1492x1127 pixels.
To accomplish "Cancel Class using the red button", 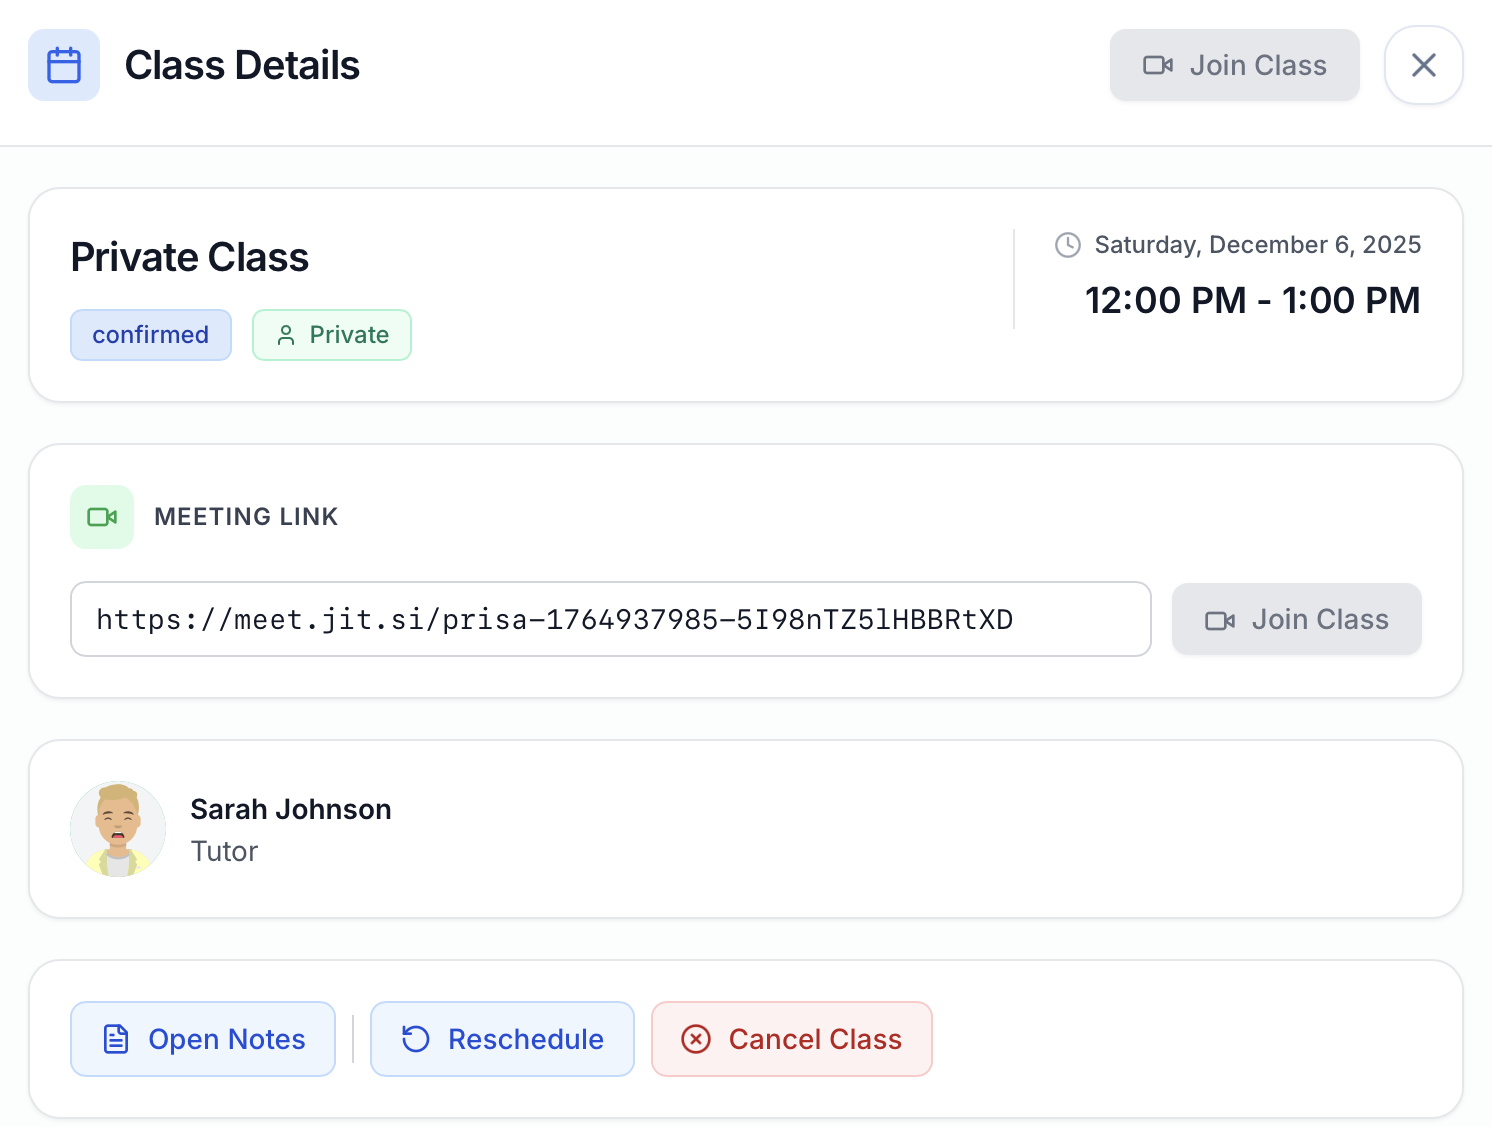I will click(791, 1039).
